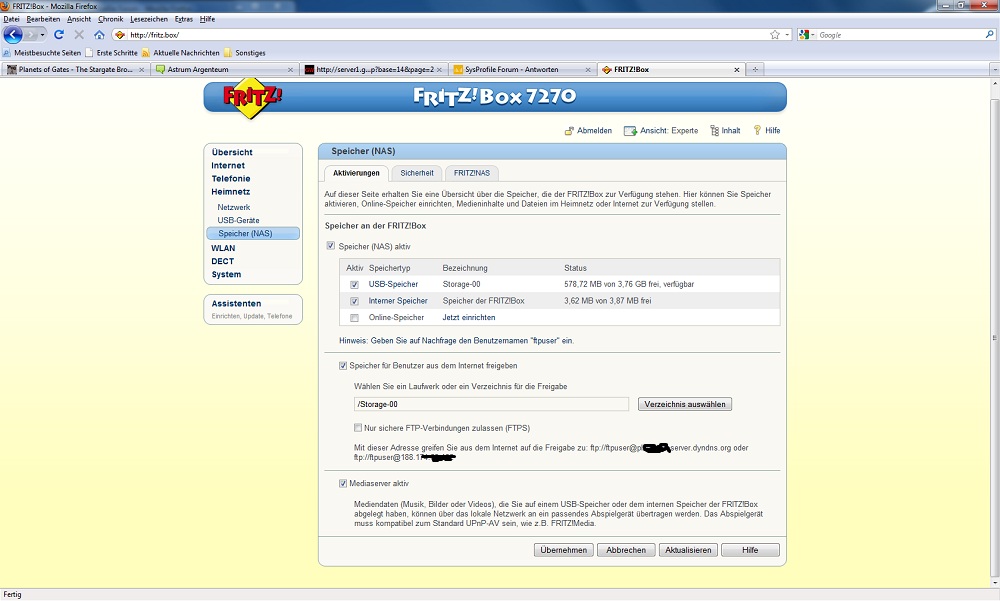The image size is (1000, 601).
Task: Open the Bearbeiten menu
Action: 43,19
